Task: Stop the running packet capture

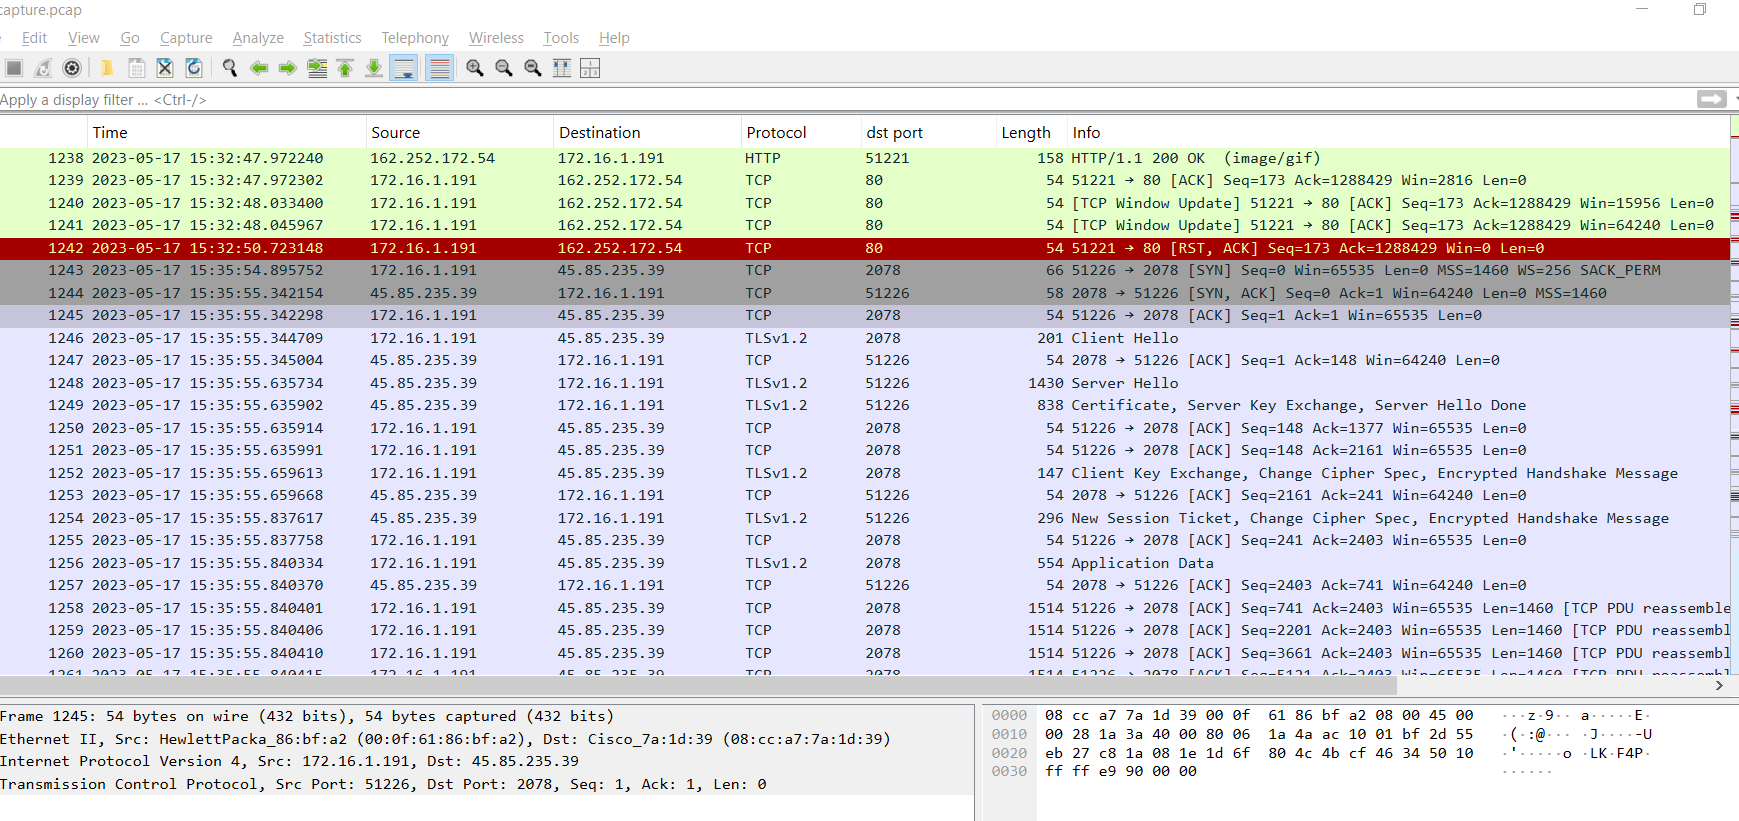Action: tap(14, 68)
